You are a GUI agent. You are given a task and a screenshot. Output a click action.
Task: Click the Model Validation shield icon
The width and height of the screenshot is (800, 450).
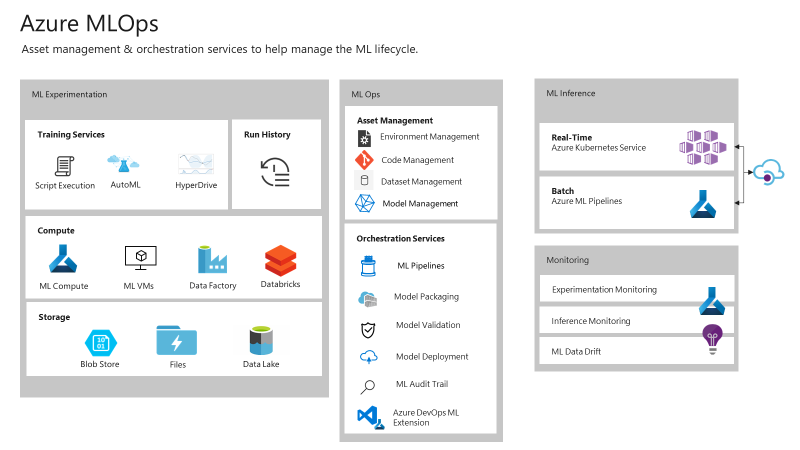click(368, 330)
